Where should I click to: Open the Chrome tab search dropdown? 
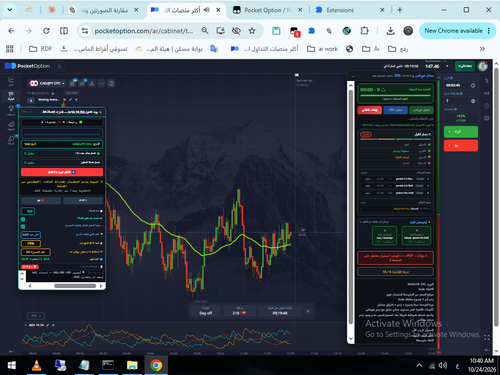point(10,10)
